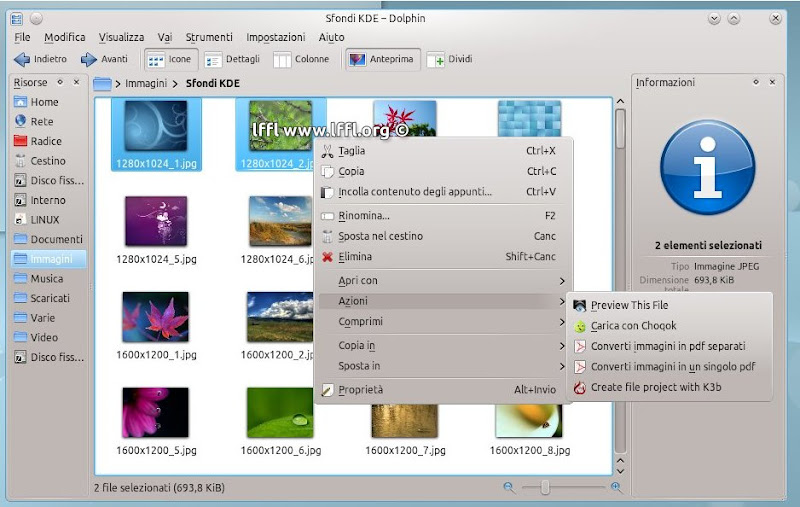Click zoom-out magnifier icon in status bar
This screenshot has width=800, height=507.
509,487
